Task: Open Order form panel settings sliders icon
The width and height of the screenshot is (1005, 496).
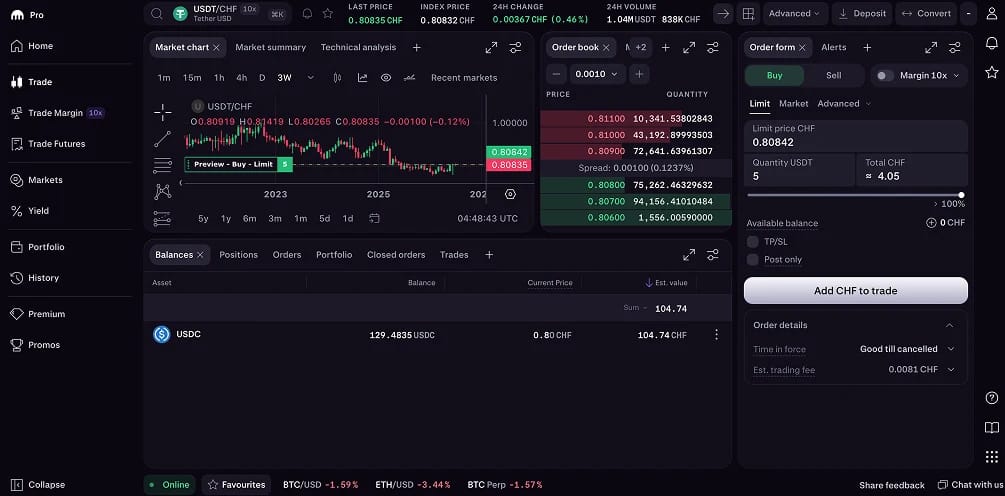Action: [955, 47]
